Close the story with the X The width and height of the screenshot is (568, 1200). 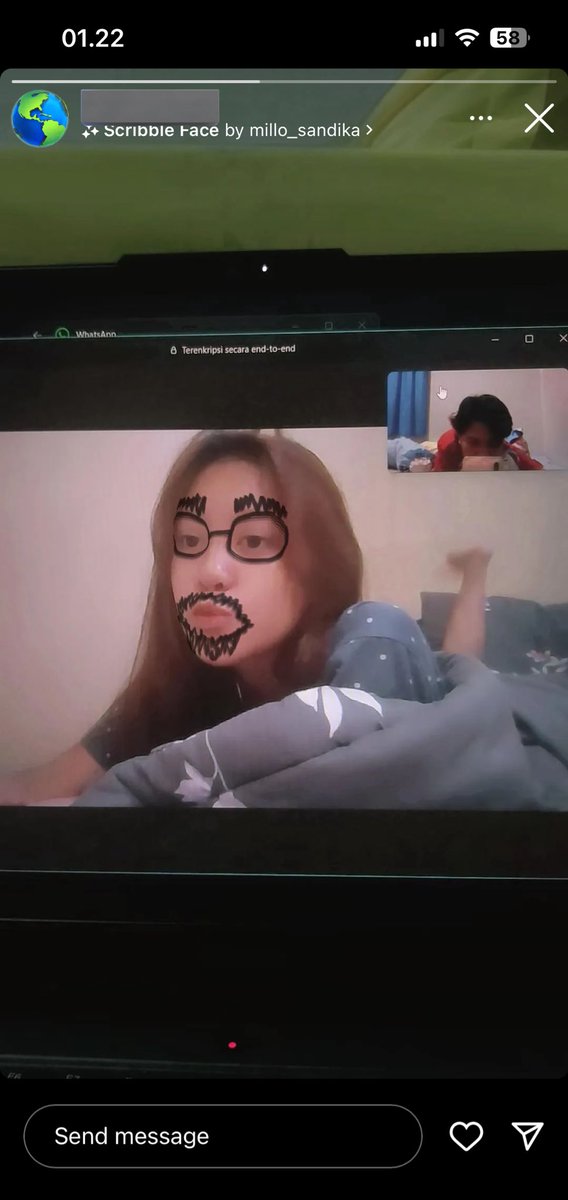539,118
